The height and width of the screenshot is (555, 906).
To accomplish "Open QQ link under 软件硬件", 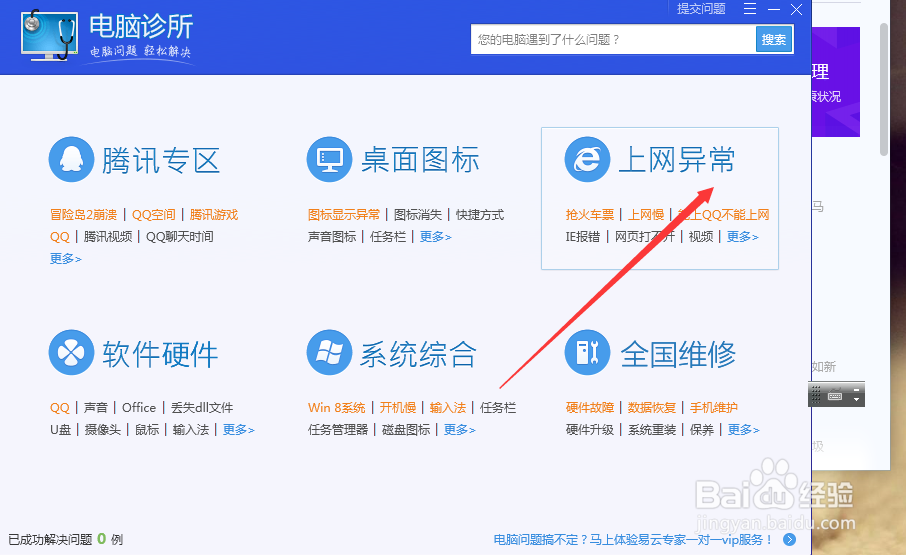I will pyautogui.click(x=60, y=408).
